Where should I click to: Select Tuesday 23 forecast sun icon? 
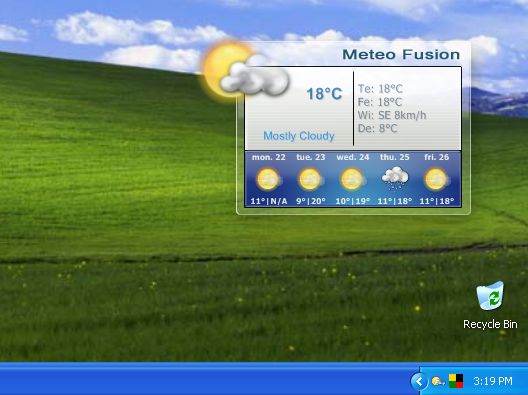tap(310, 179)
